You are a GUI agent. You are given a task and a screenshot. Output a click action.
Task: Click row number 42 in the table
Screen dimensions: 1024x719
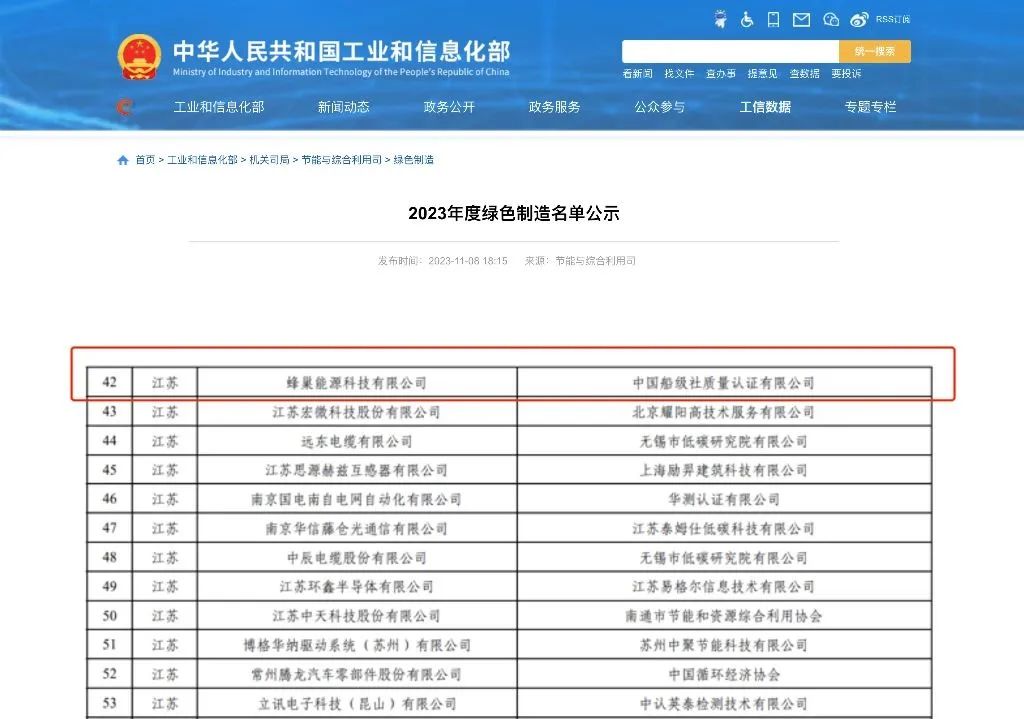pos(110,382)
